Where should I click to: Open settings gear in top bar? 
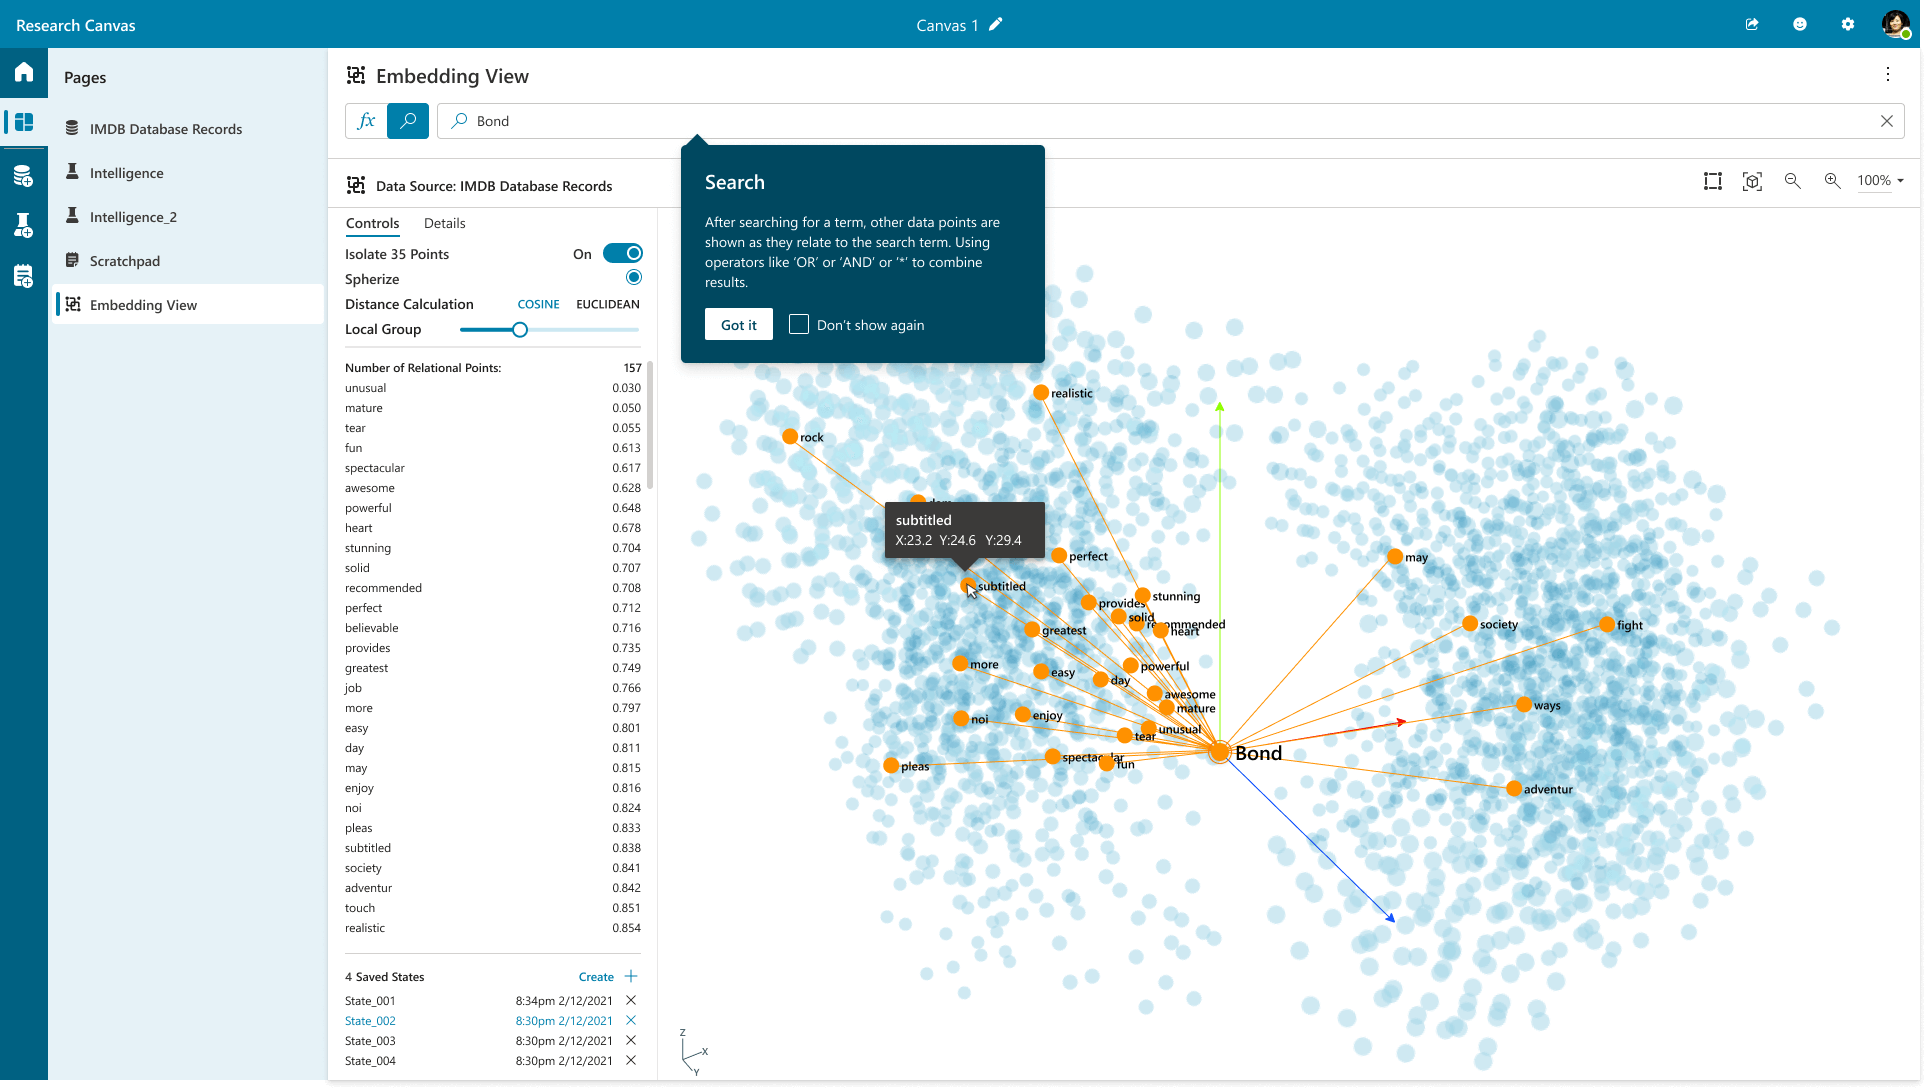pyautogui.click(x=1848, y=24)
